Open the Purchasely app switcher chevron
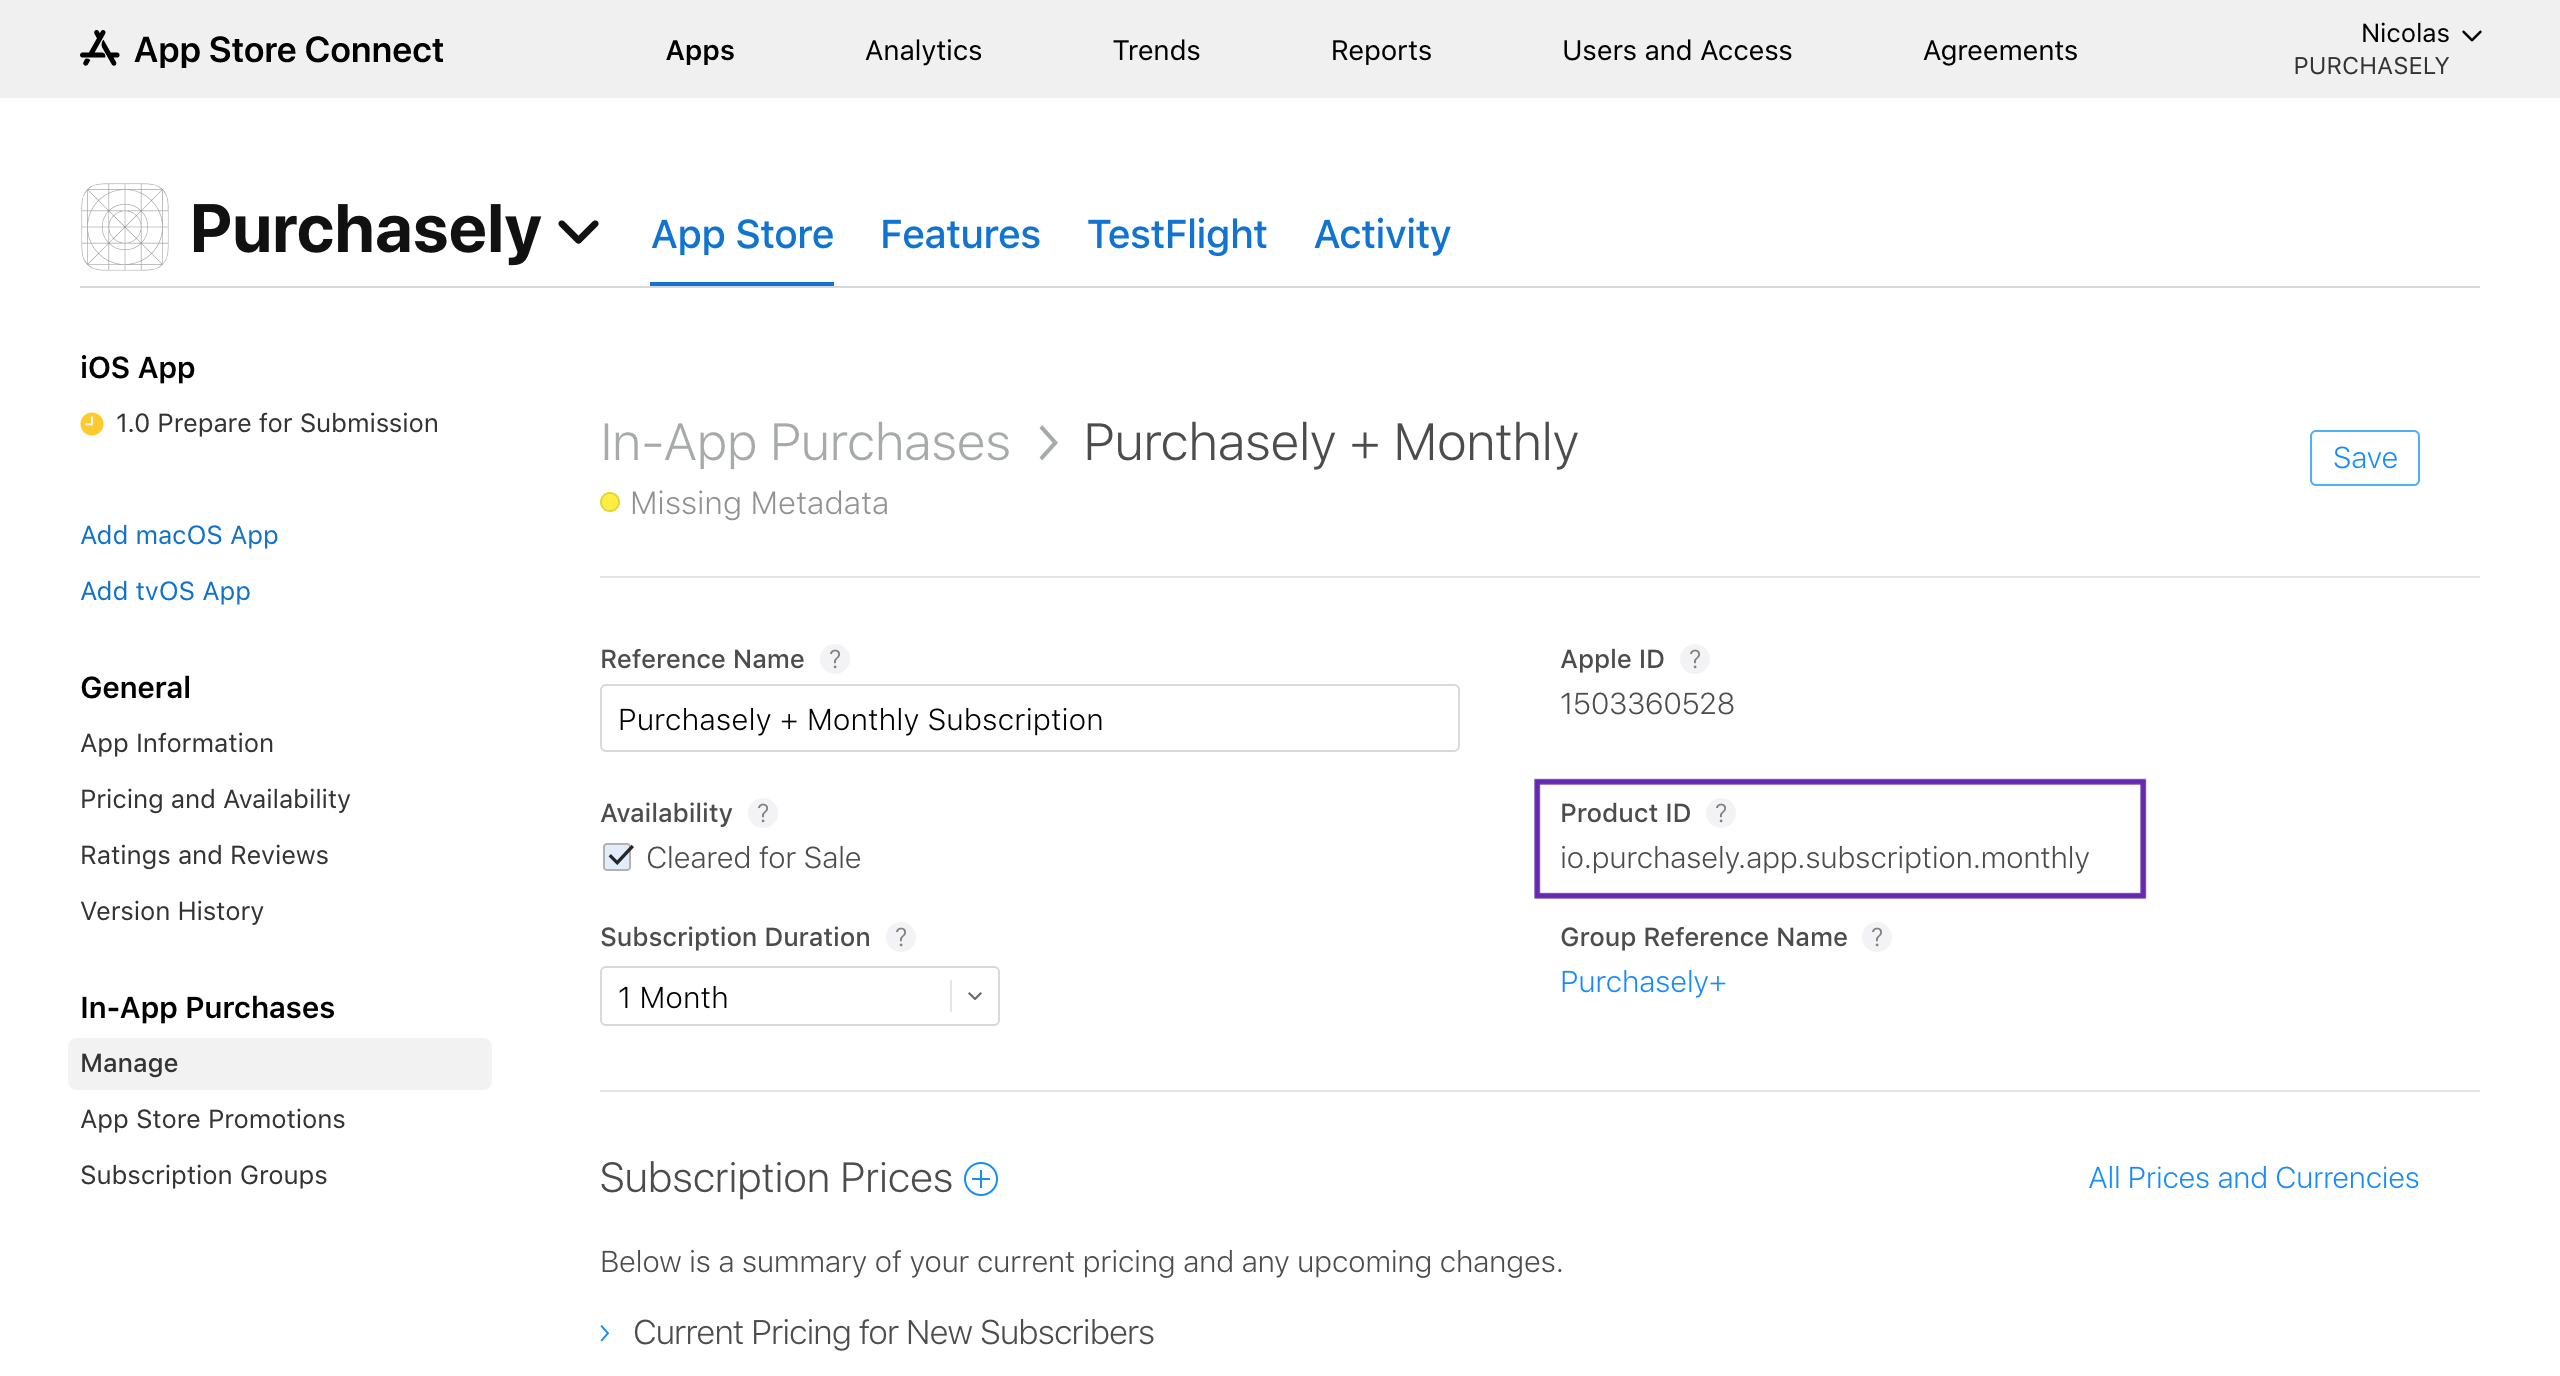The image size is (2560, 1376). [579, 232]
